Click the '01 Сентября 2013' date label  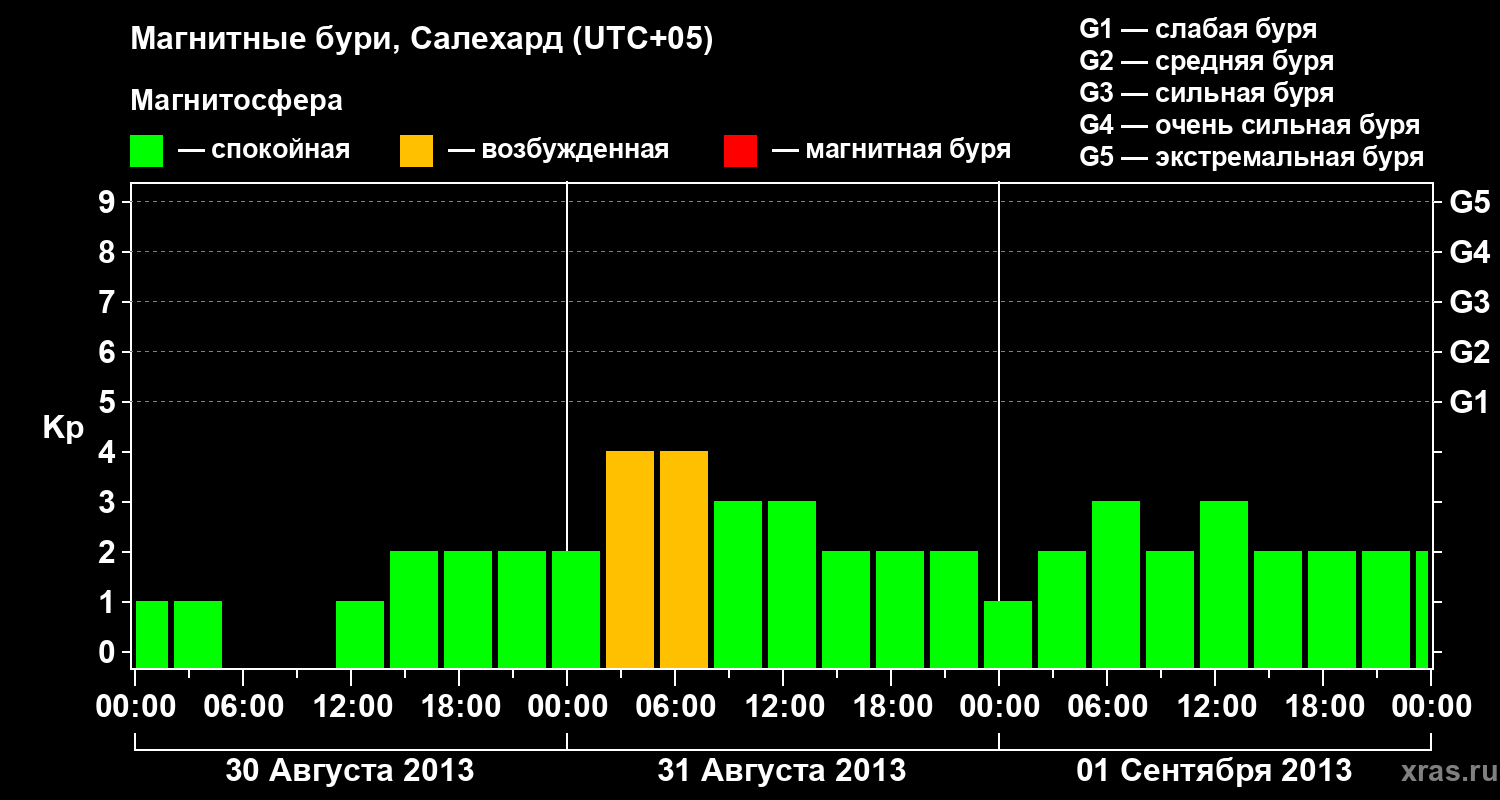tap(1214, 771)
